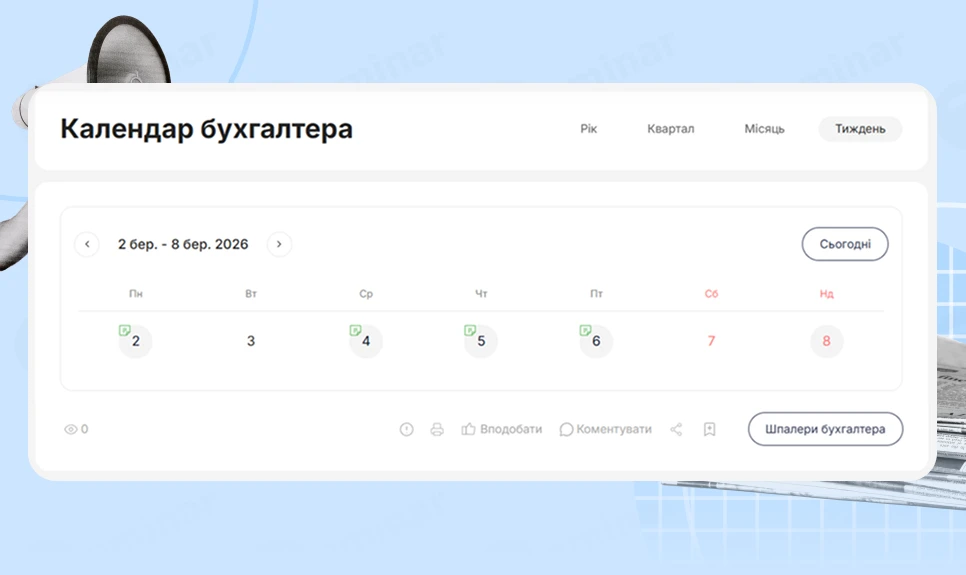The height and width of the screenshot is (575, 966).
Task: Click the Вт weekday label
Action: point(251,294)
